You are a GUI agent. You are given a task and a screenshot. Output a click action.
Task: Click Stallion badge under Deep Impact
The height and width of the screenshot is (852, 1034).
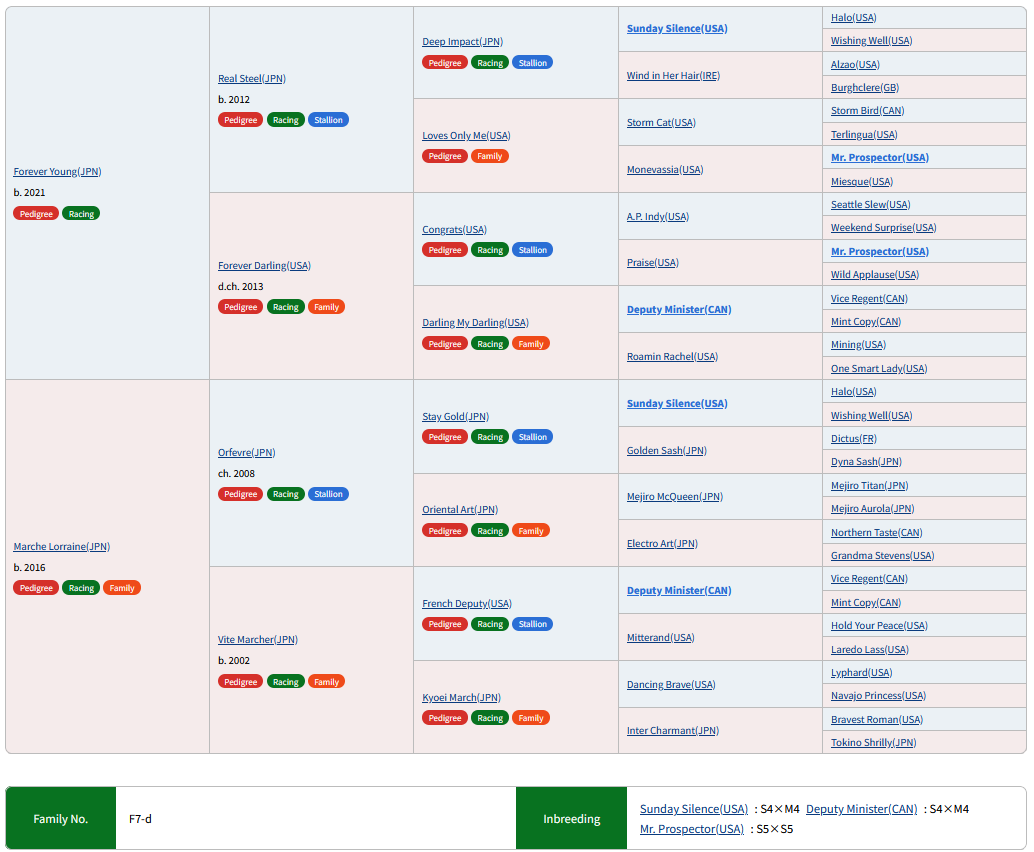(532, 63)
